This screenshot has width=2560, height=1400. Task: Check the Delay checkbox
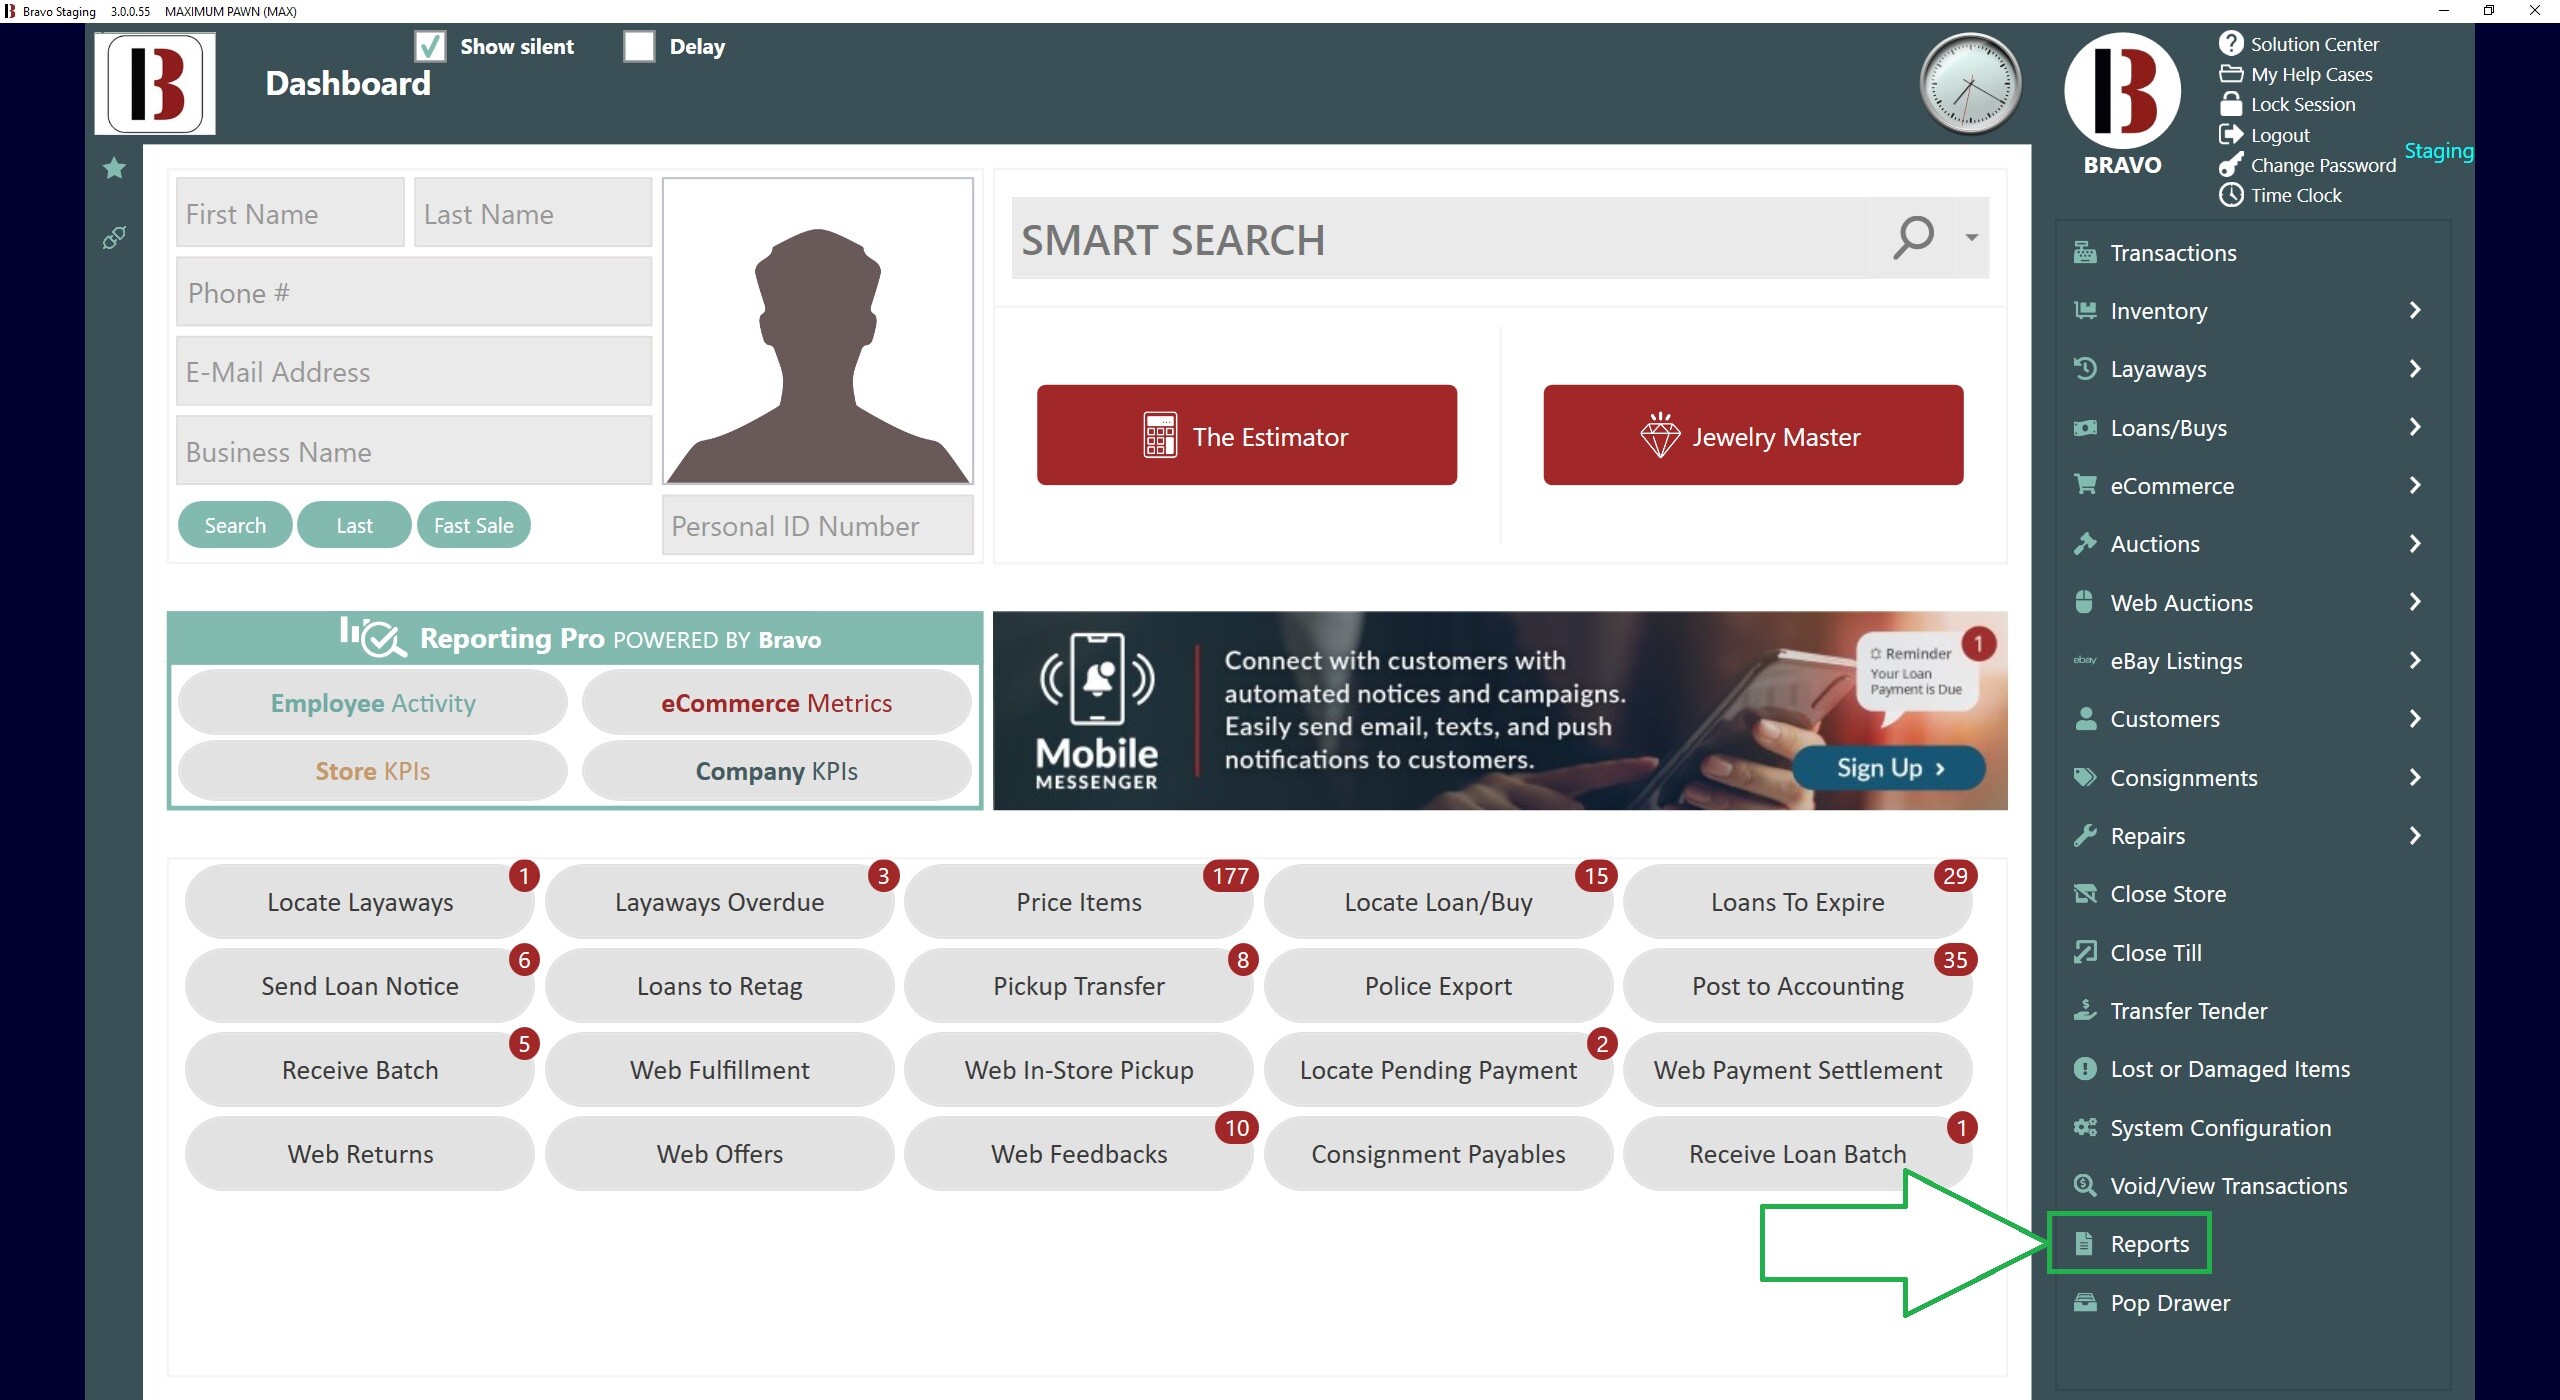click(639, 46)
